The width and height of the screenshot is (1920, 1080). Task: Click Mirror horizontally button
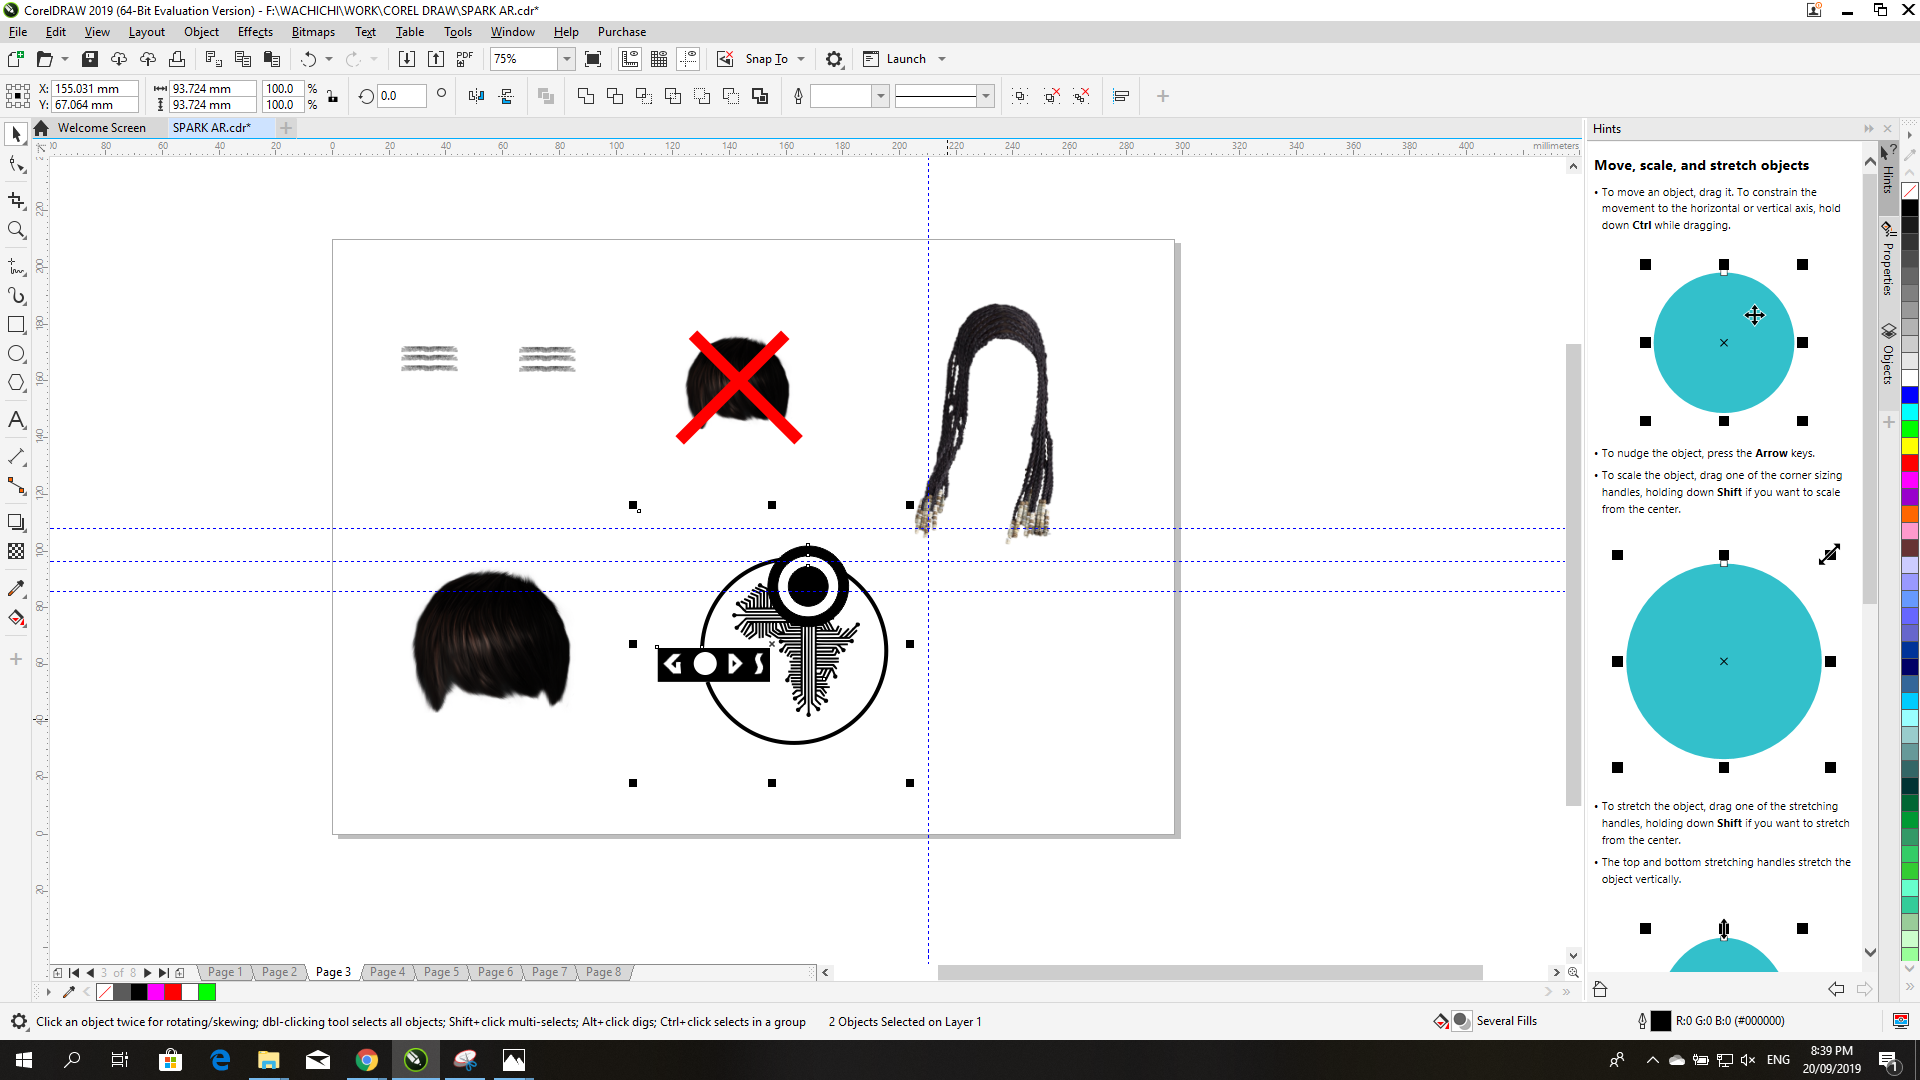pyautogui.click(x=476, y=96)
